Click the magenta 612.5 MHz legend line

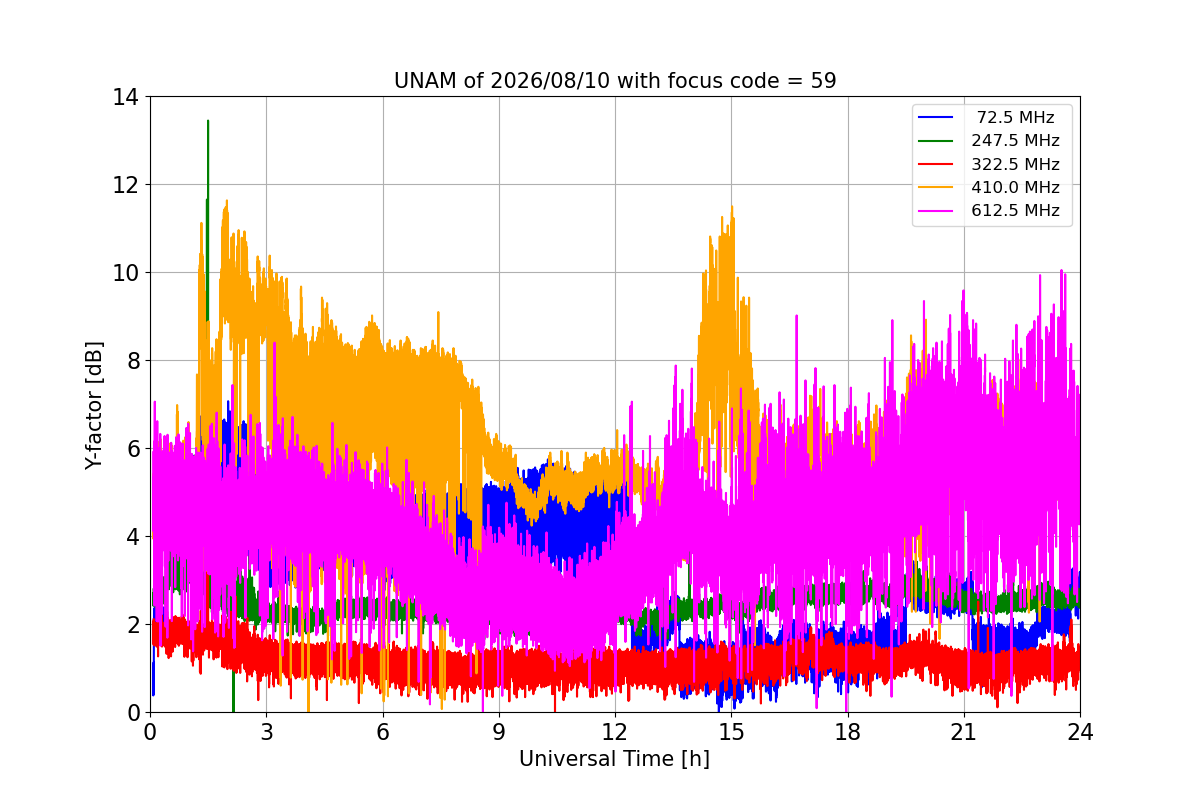click(939, 211)
